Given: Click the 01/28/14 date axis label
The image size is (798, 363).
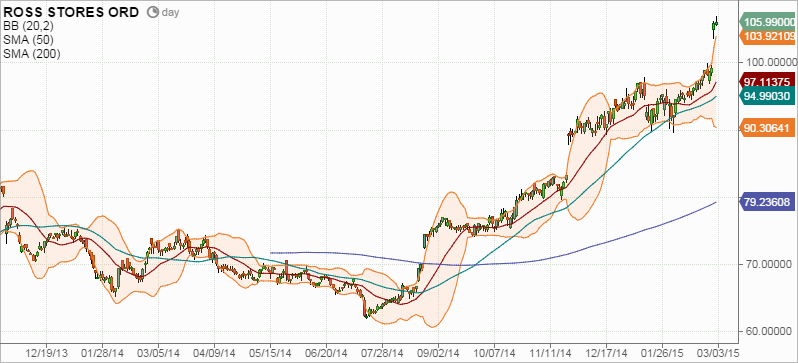Looking at the screenshot, I should 102,352.
